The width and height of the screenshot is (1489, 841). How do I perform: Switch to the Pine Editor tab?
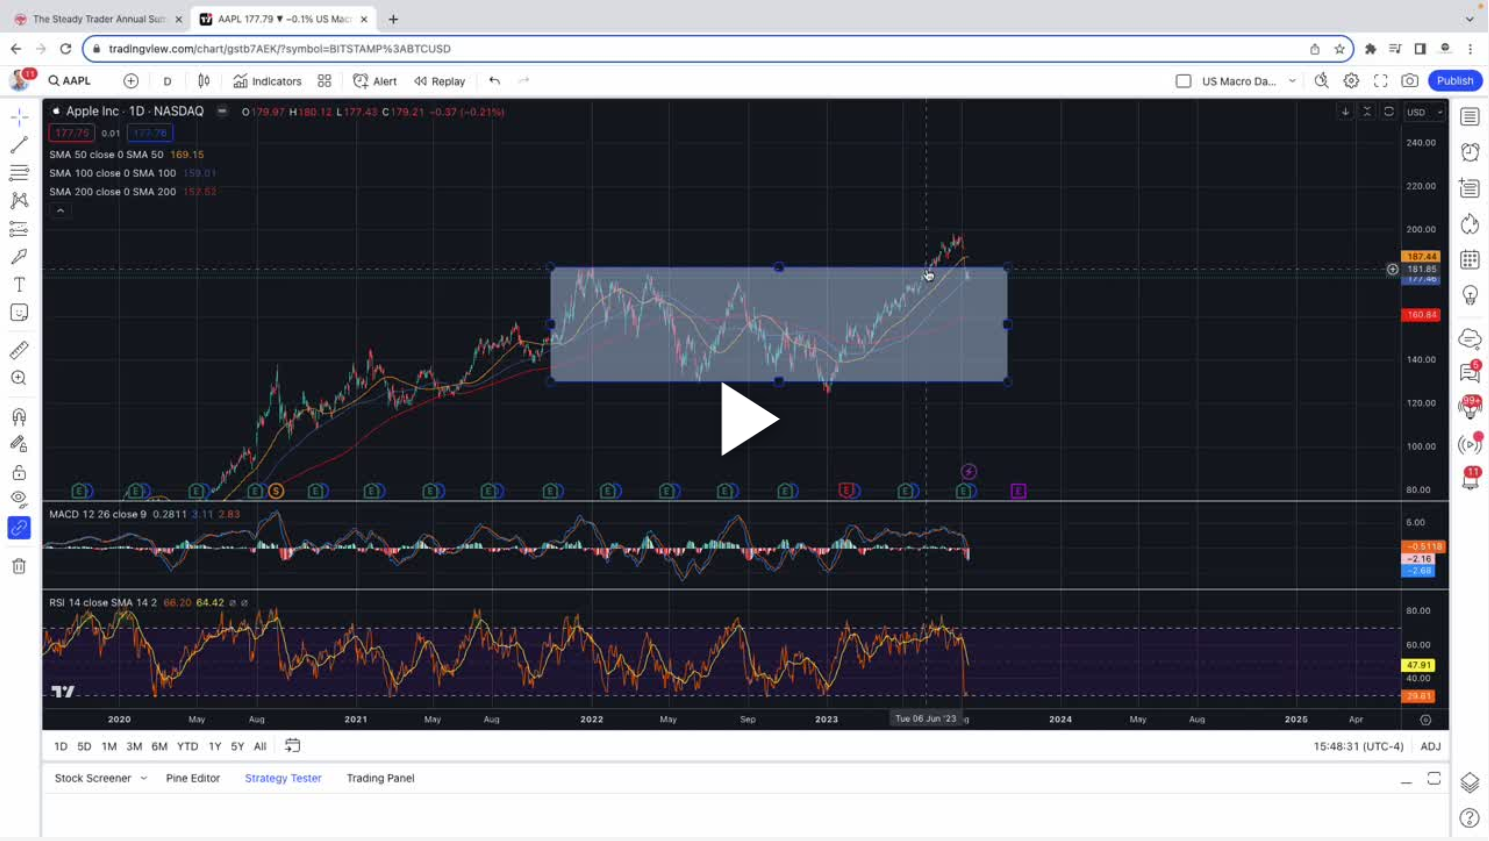pyautogui.click(x=193, y=778)
